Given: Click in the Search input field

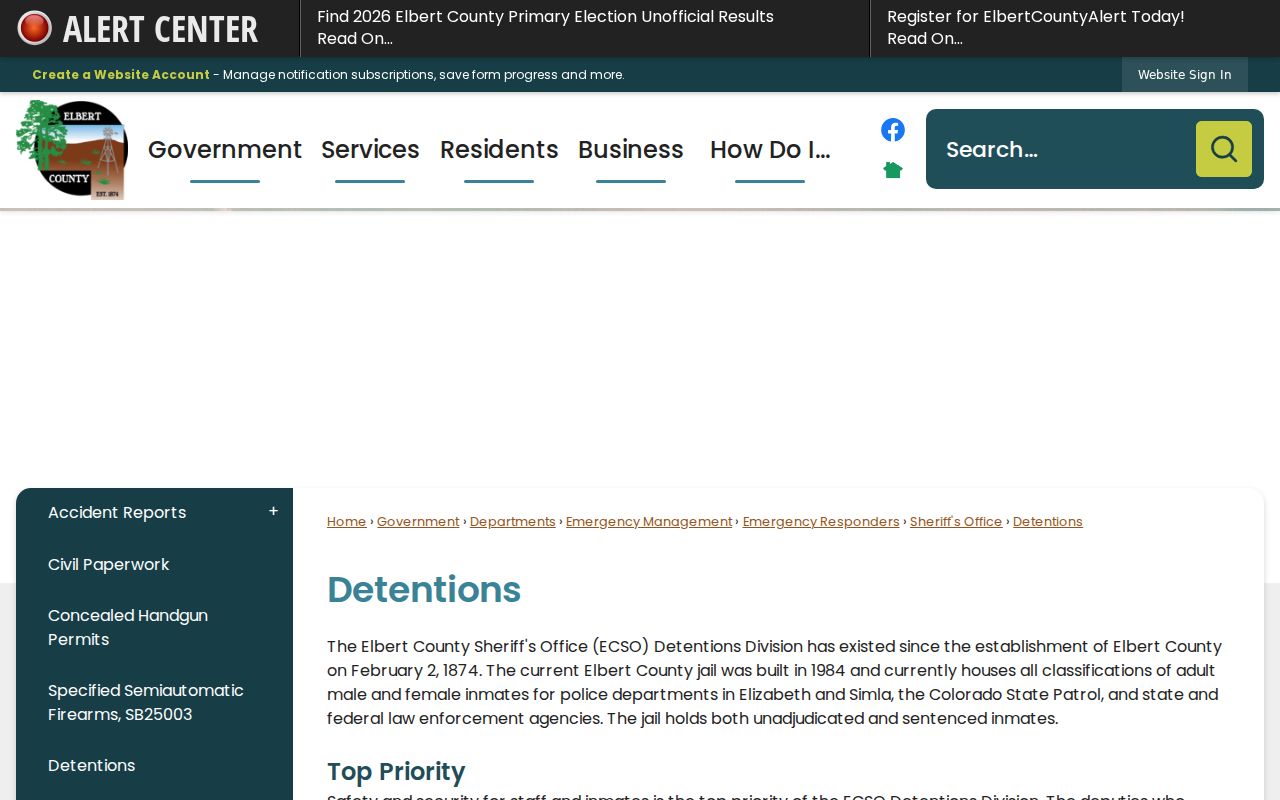Looking at the screenshot, I should 1062,149.
